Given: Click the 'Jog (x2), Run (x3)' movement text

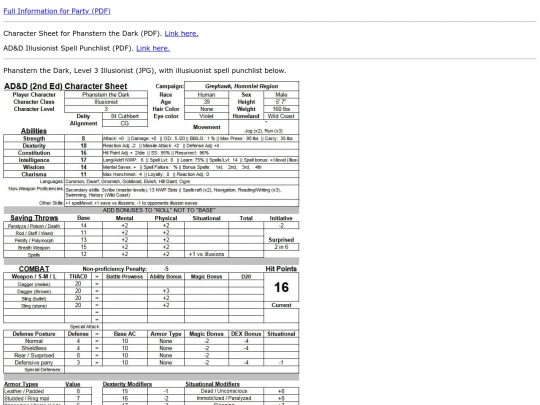Looking at the screenshot, I should click(263, 131).
